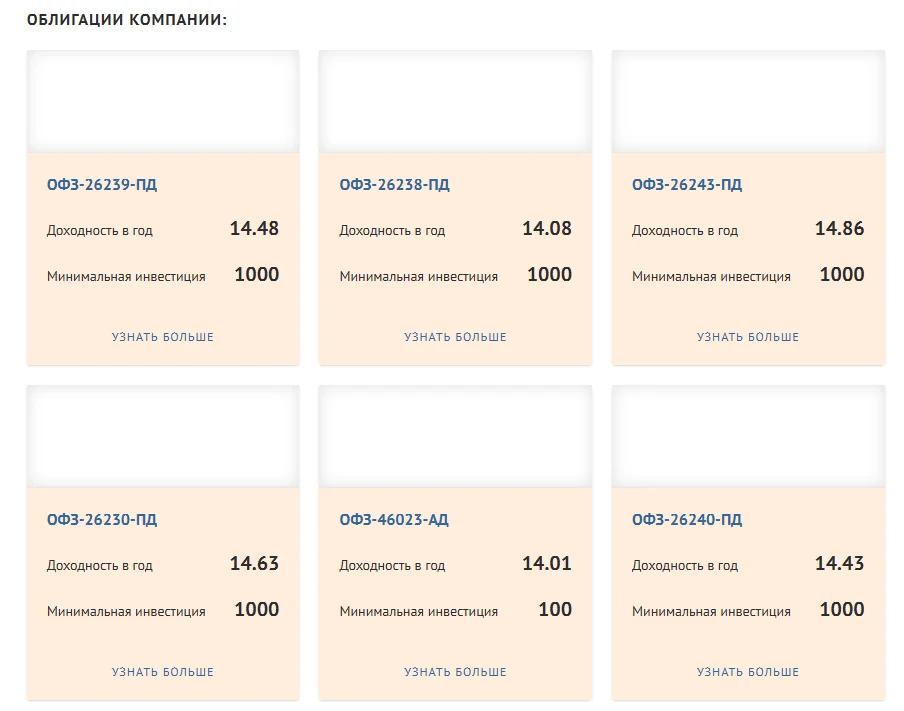Open the ОФЗ-26238-ПД bond title link

click(394, 185)
